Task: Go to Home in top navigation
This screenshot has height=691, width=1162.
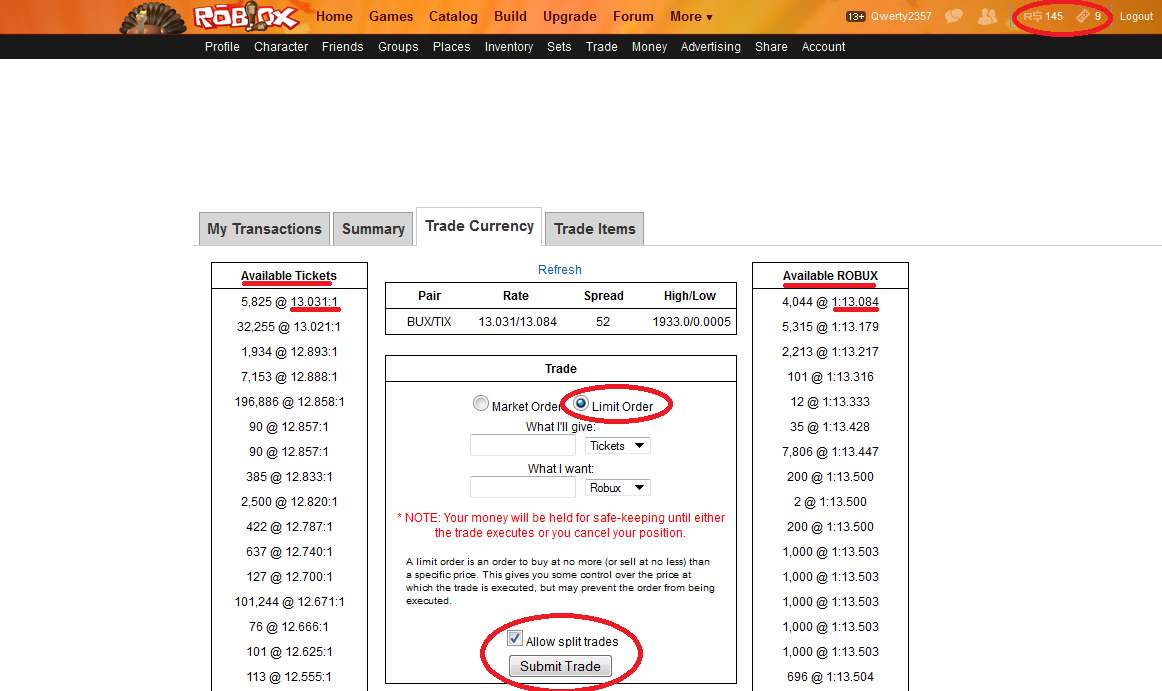Action: coord(334,16)
